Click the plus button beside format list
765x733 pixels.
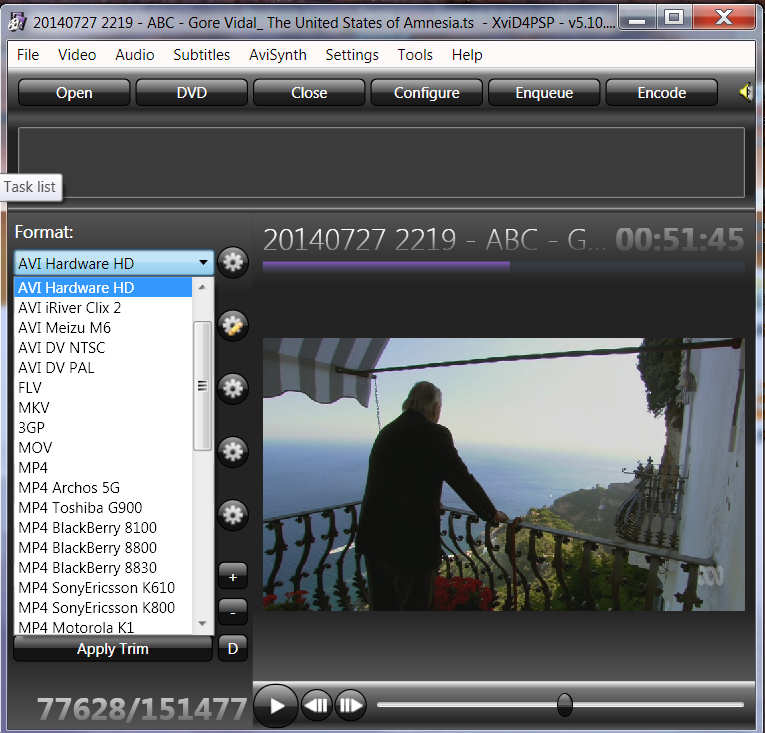coord(233,577)
